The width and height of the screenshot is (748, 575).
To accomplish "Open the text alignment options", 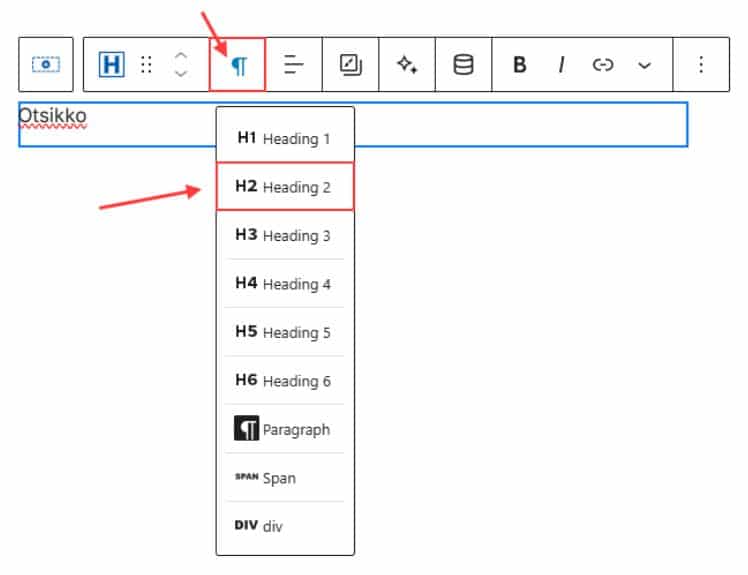I will (x=294, y=64).
